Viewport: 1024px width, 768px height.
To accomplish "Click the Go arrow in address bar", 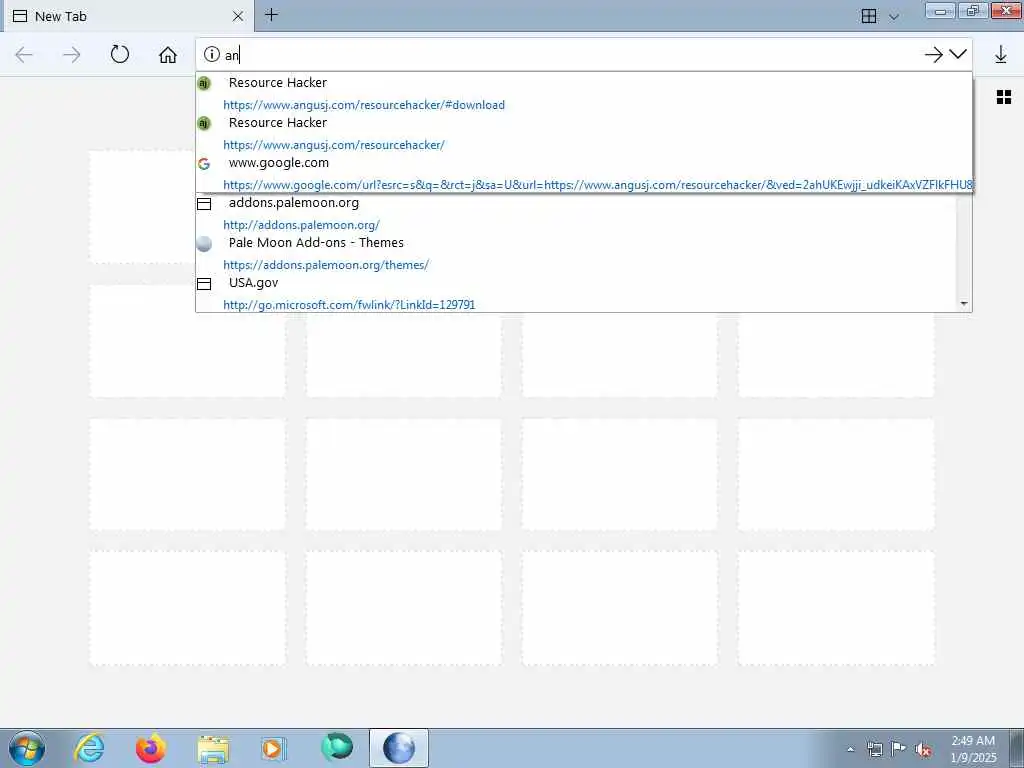I will [x=934, y=55].
